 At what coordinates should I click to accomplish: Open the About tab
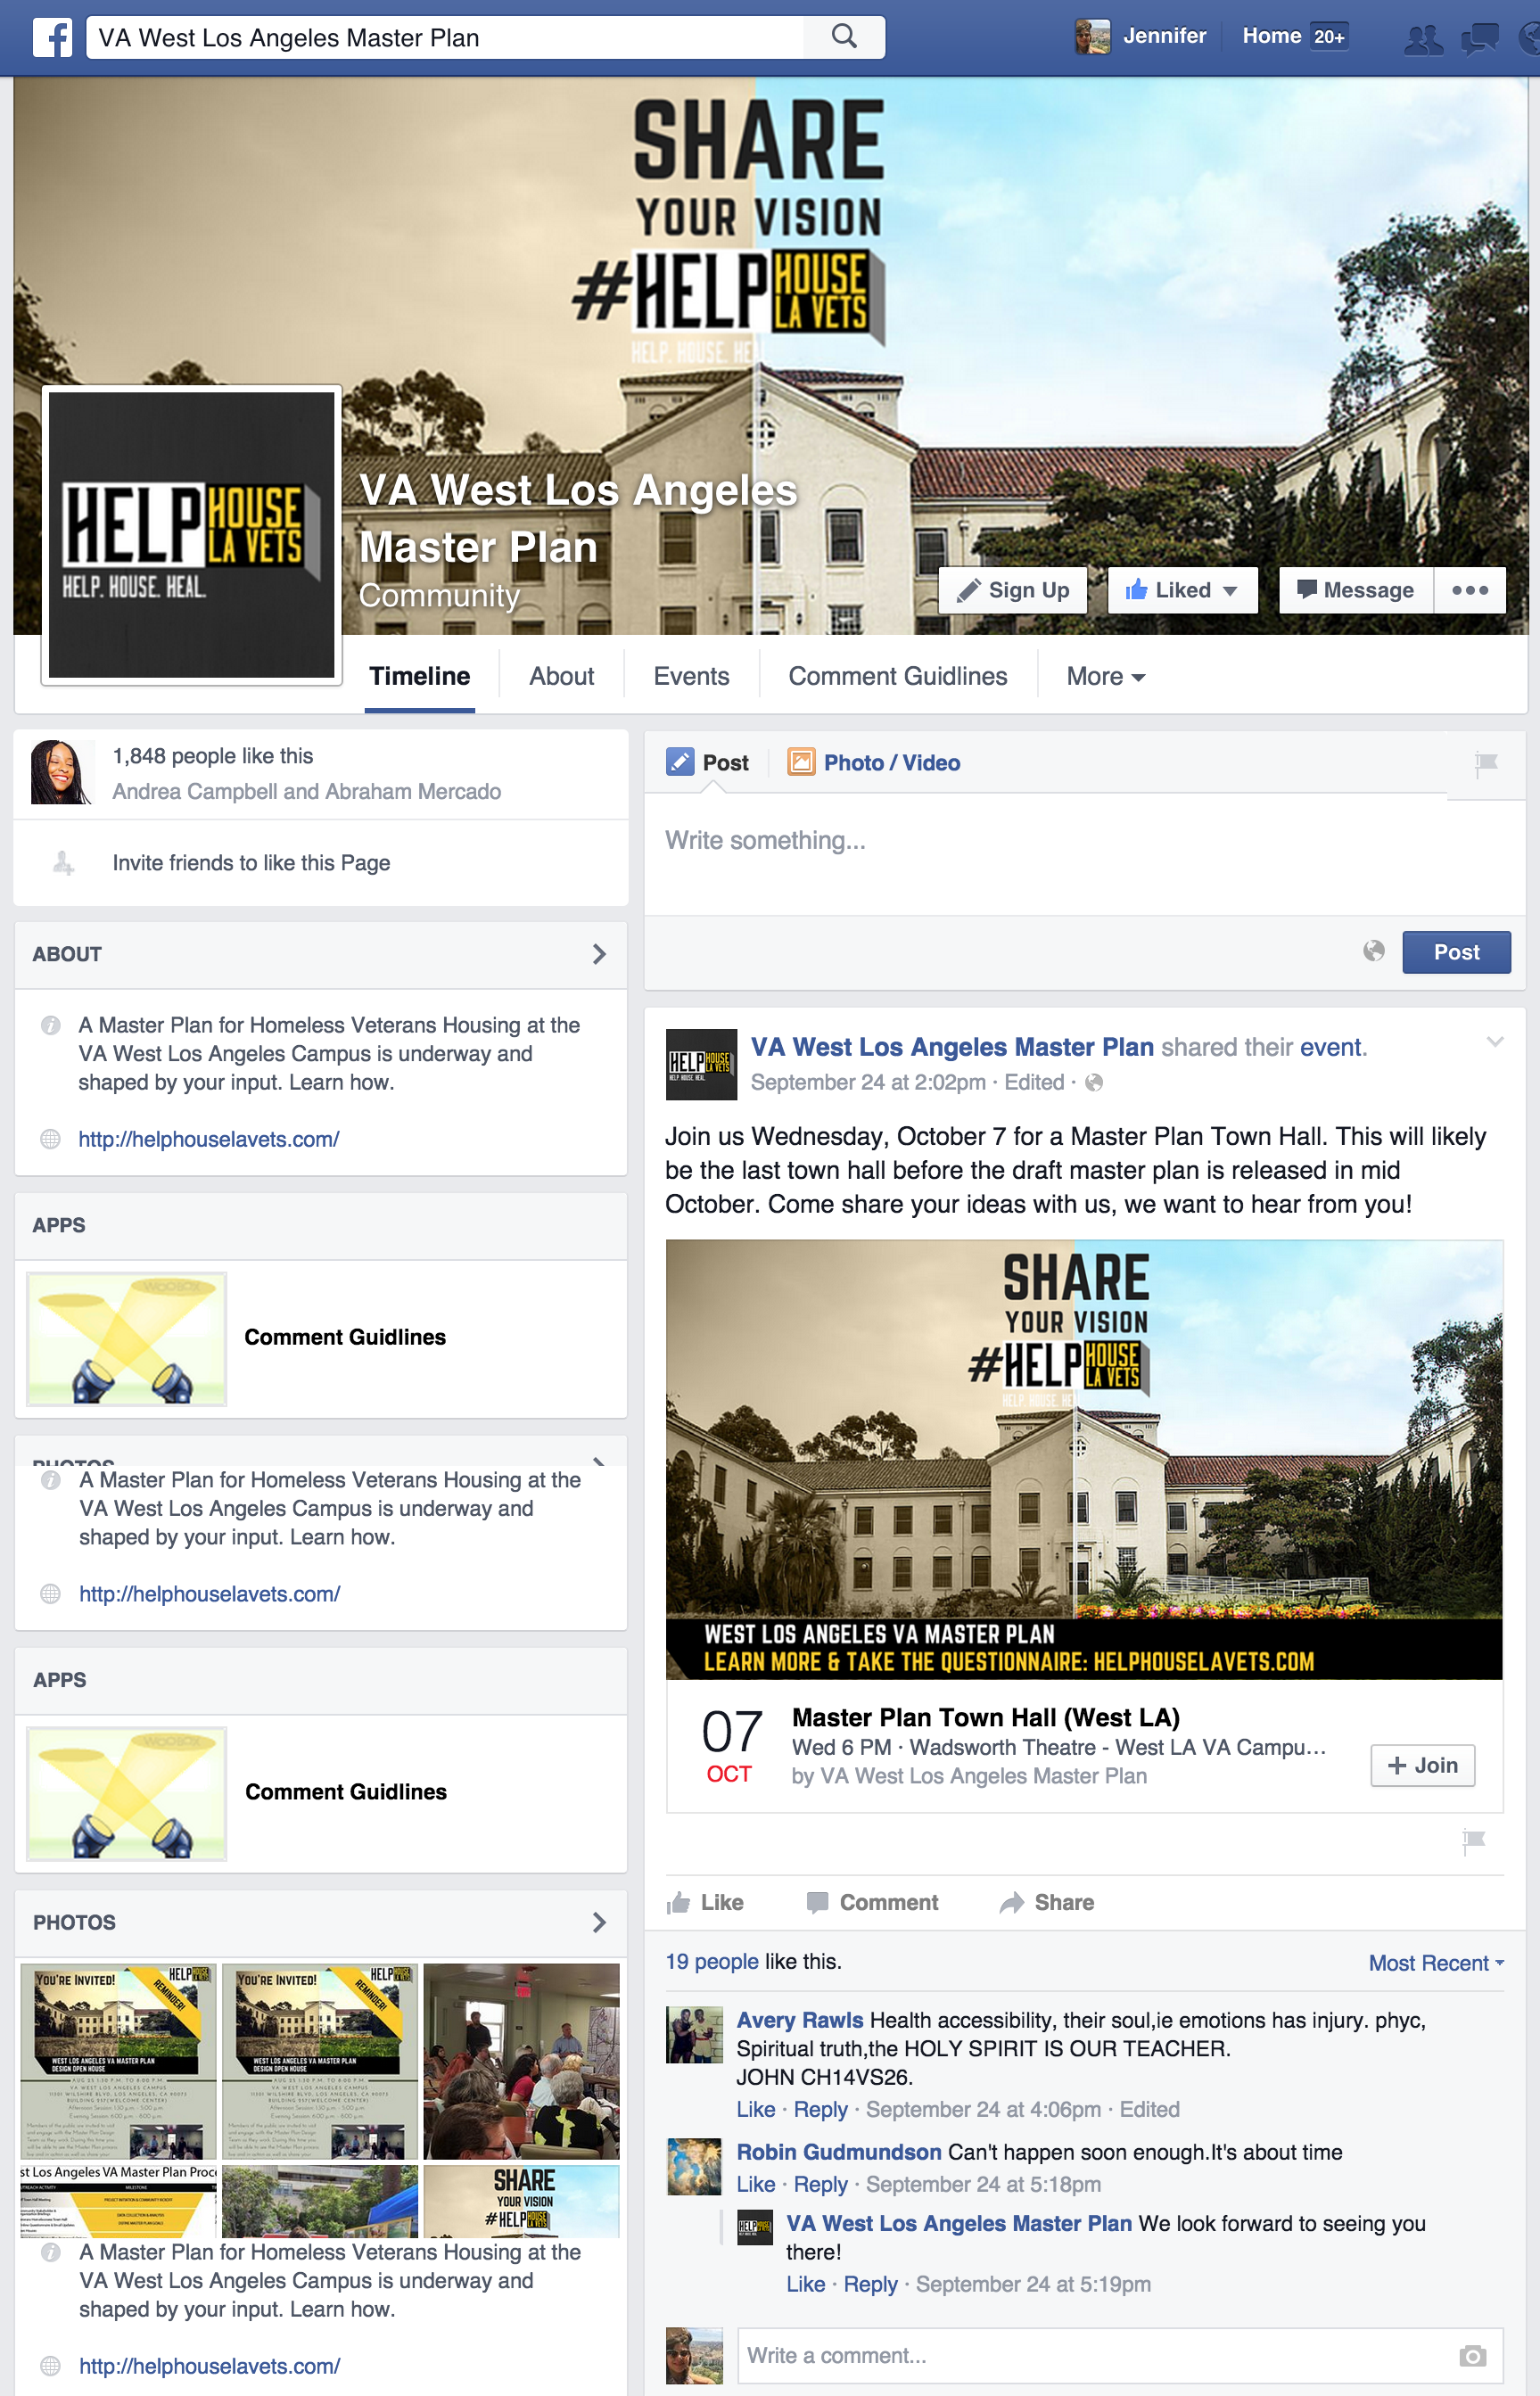(x=562, y=677)
